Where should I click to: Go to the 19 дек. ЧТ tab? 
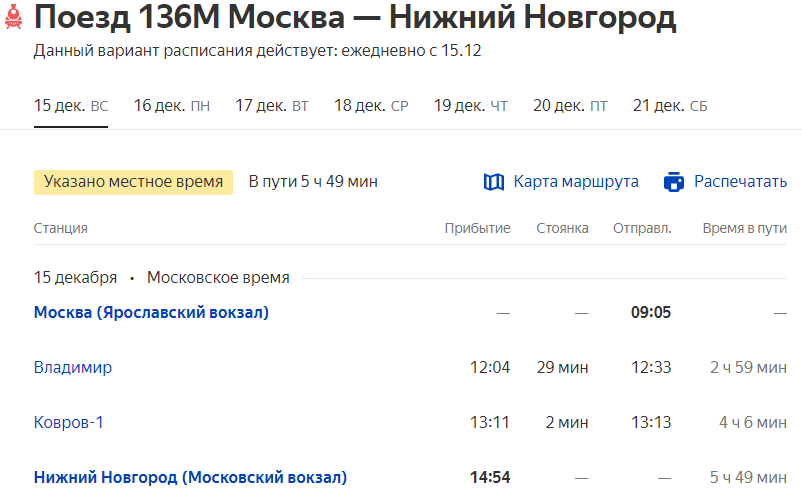[471, 106]
